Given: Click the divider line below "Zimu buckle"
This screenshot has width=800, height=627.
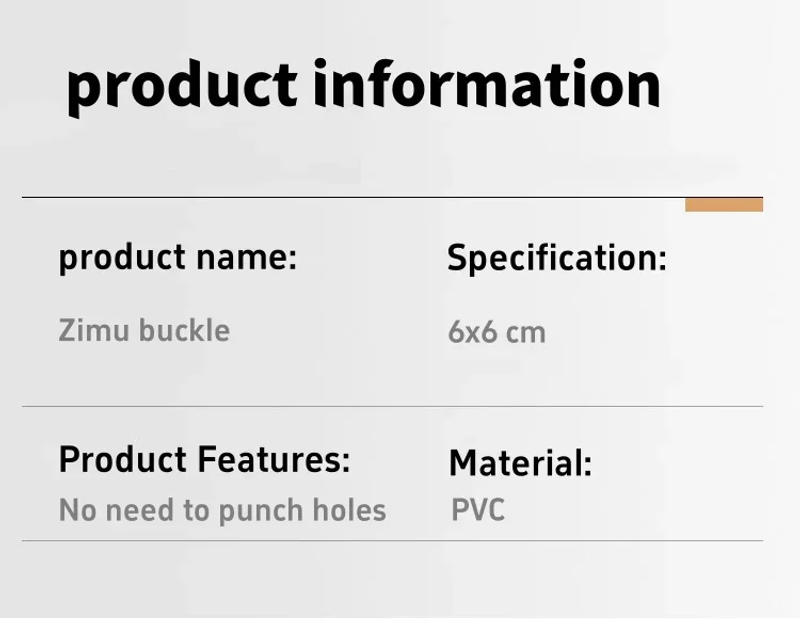Looking at the screenshot, I should tap(392, 406).
